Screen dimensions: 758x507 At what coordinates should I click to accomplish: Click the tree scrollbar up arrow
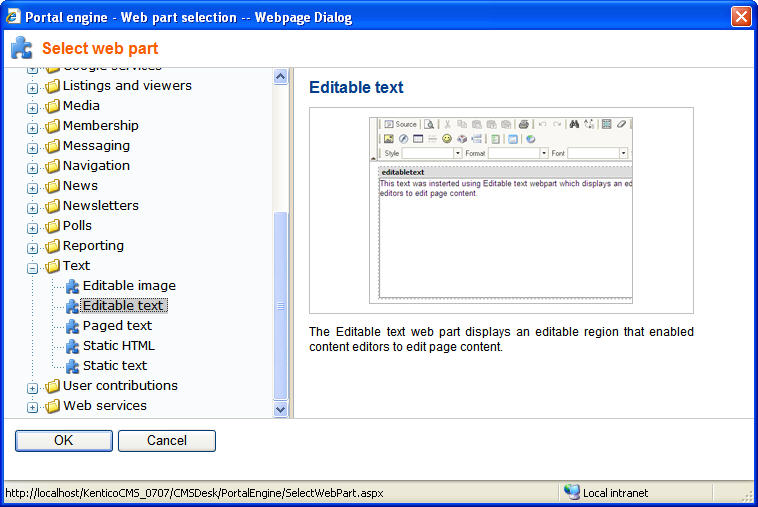point(280,76)
